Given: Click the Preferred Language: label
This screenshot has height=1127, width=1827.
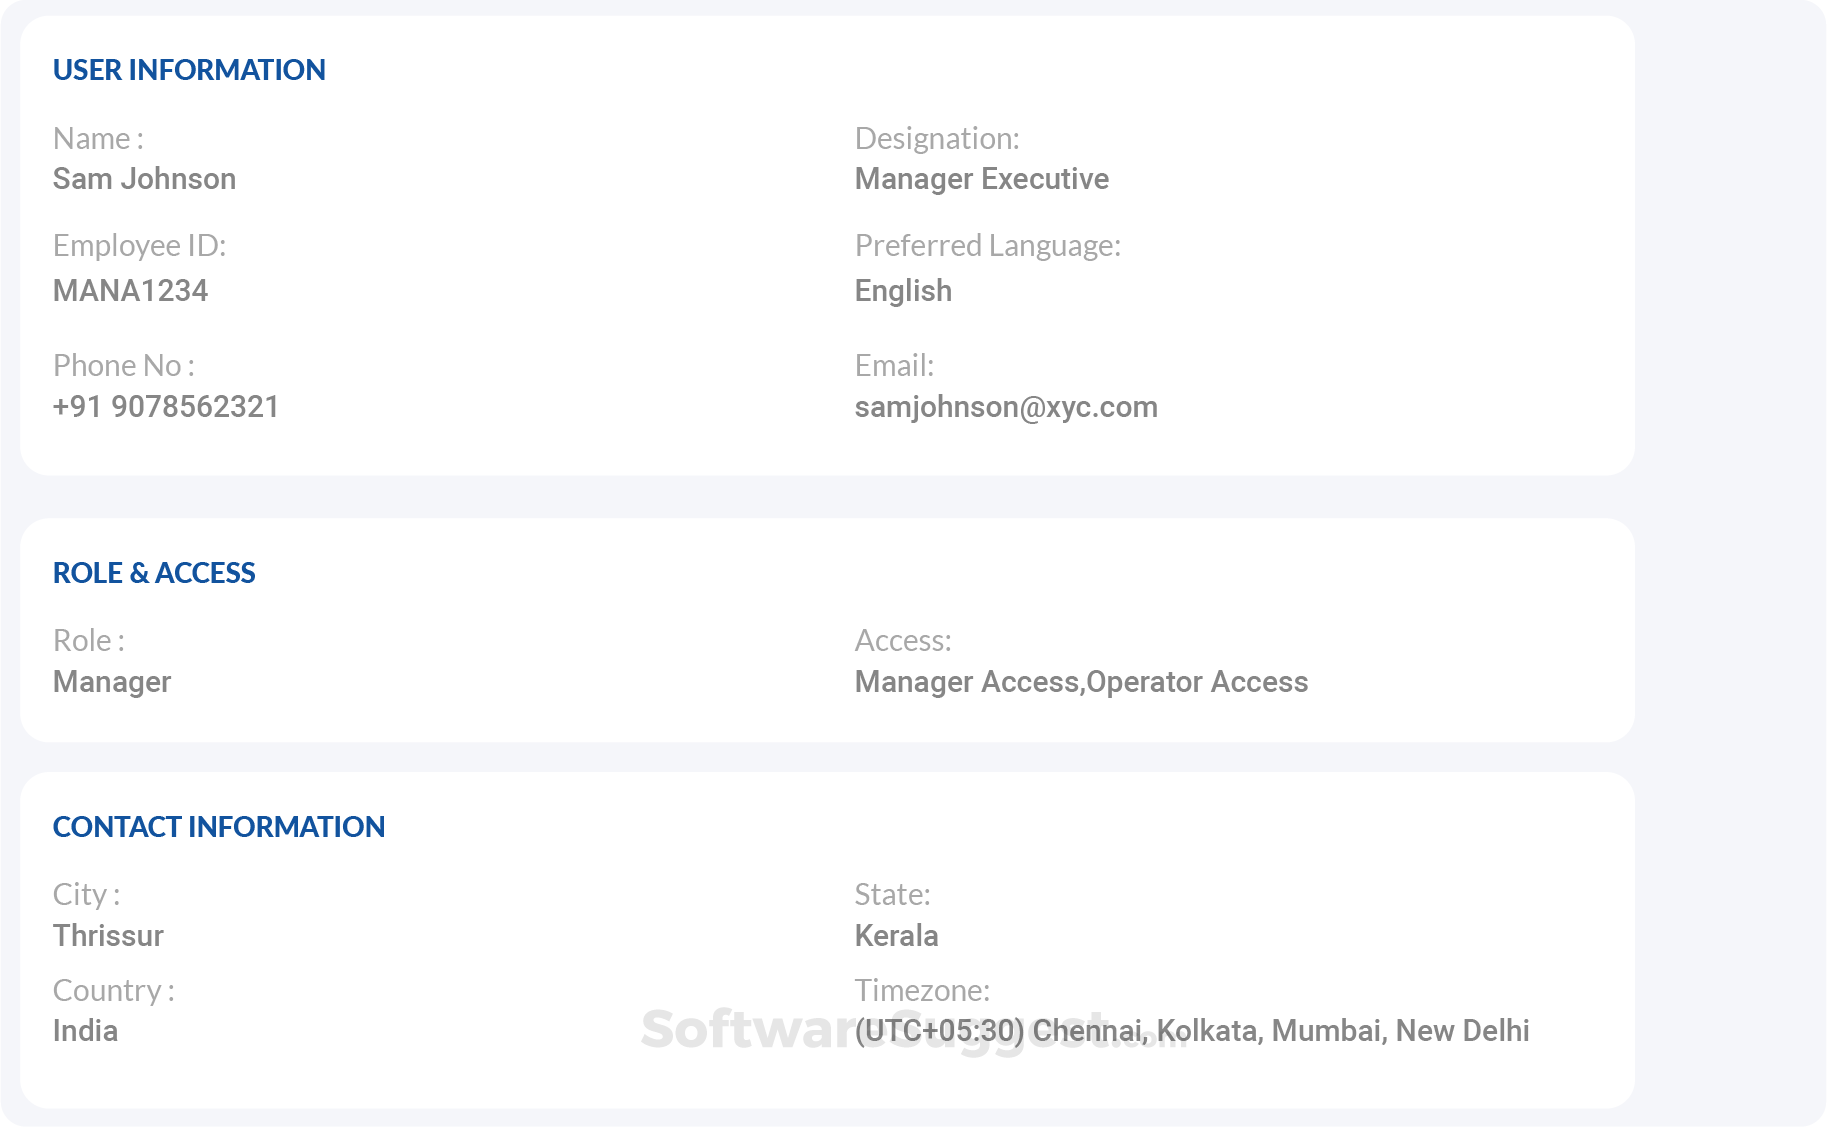Looking at the screenshot, I should pyautogui.click(x=988, y=246).
